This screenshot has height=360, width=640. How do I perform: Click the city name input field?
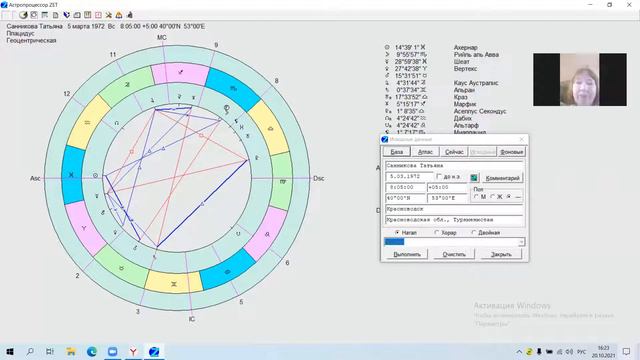454,209
